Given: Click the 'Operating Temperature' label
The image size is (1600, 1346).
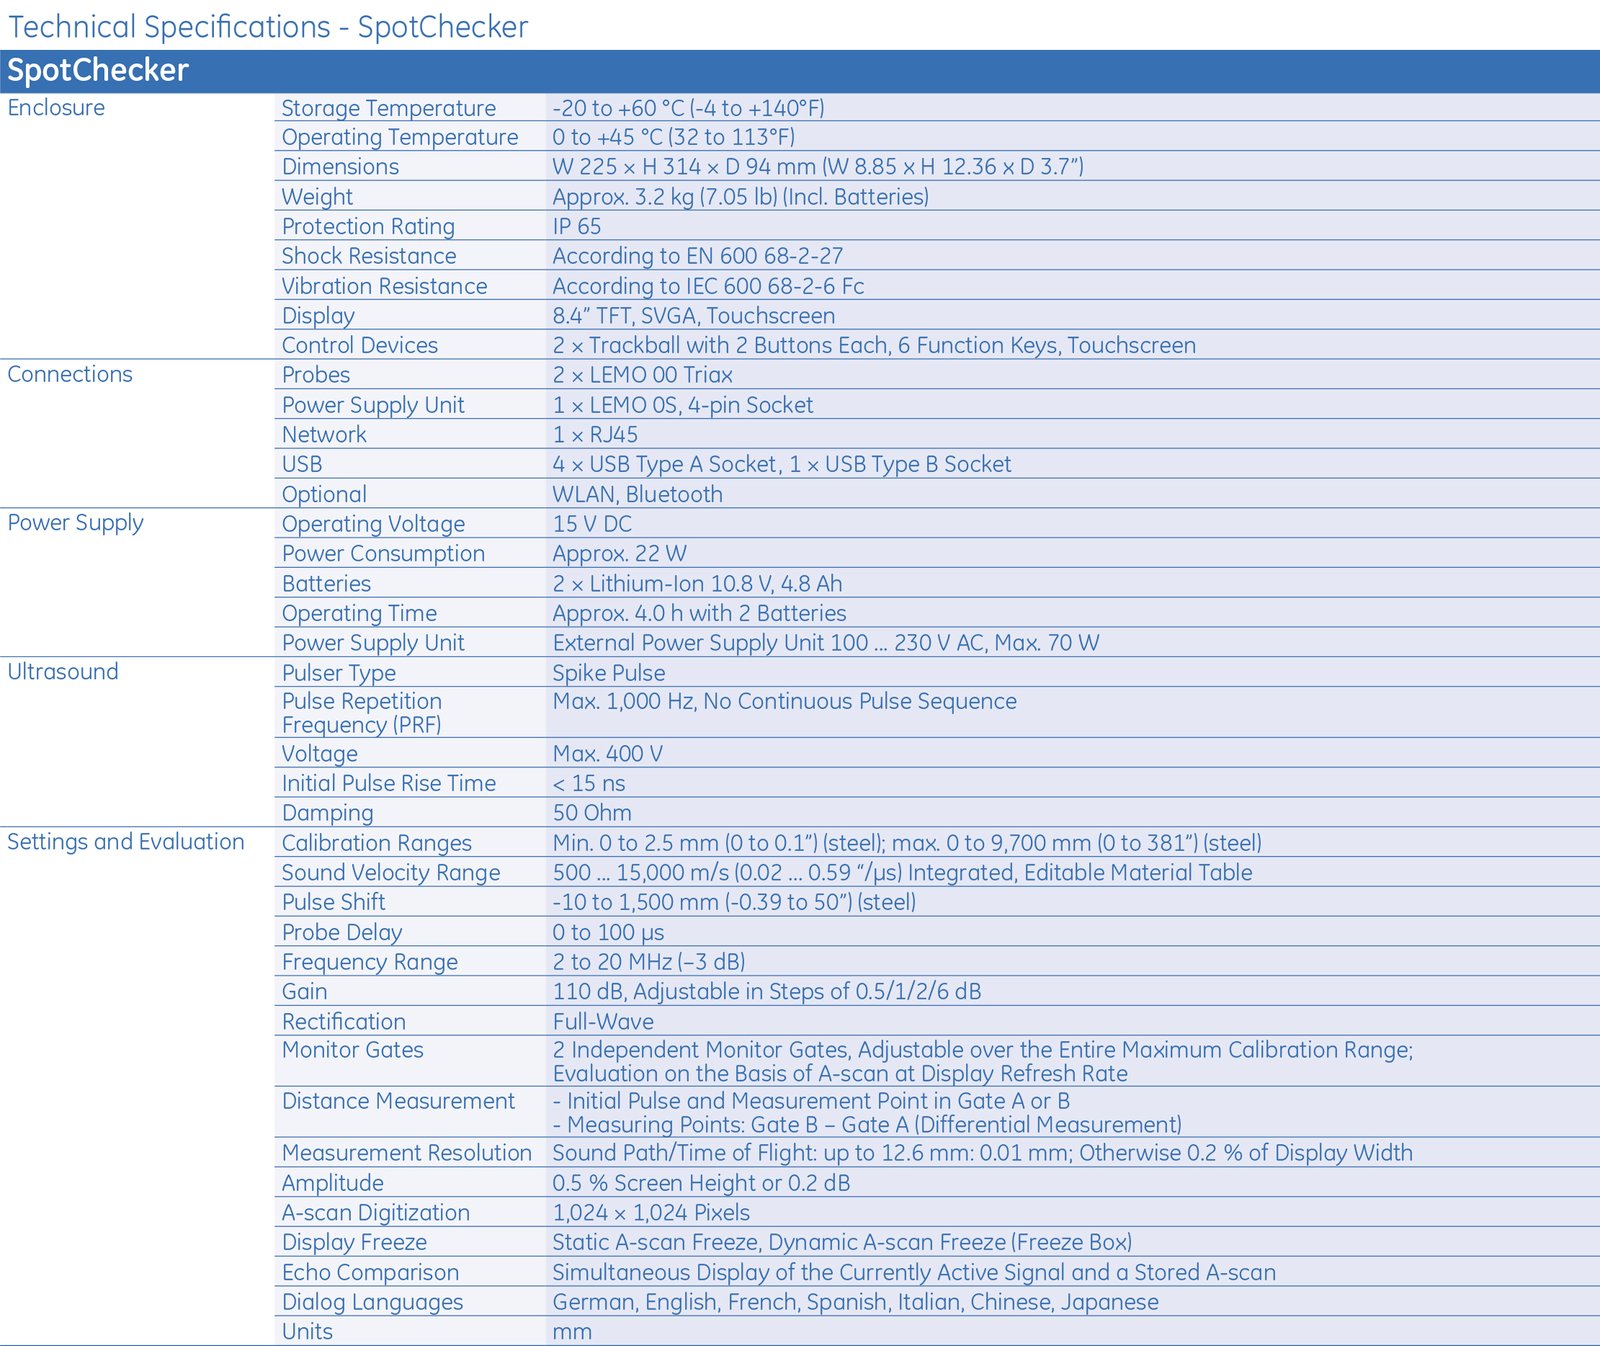Looking at the screenshot, I should click(400, 138).
